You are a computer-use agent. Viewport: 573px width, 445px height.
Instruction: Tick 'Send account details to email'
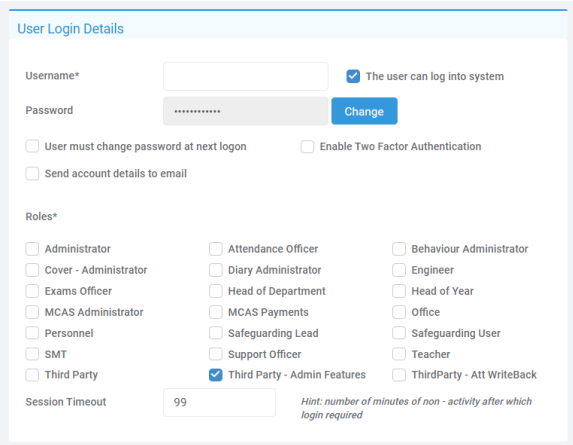(x=32, y=173)
